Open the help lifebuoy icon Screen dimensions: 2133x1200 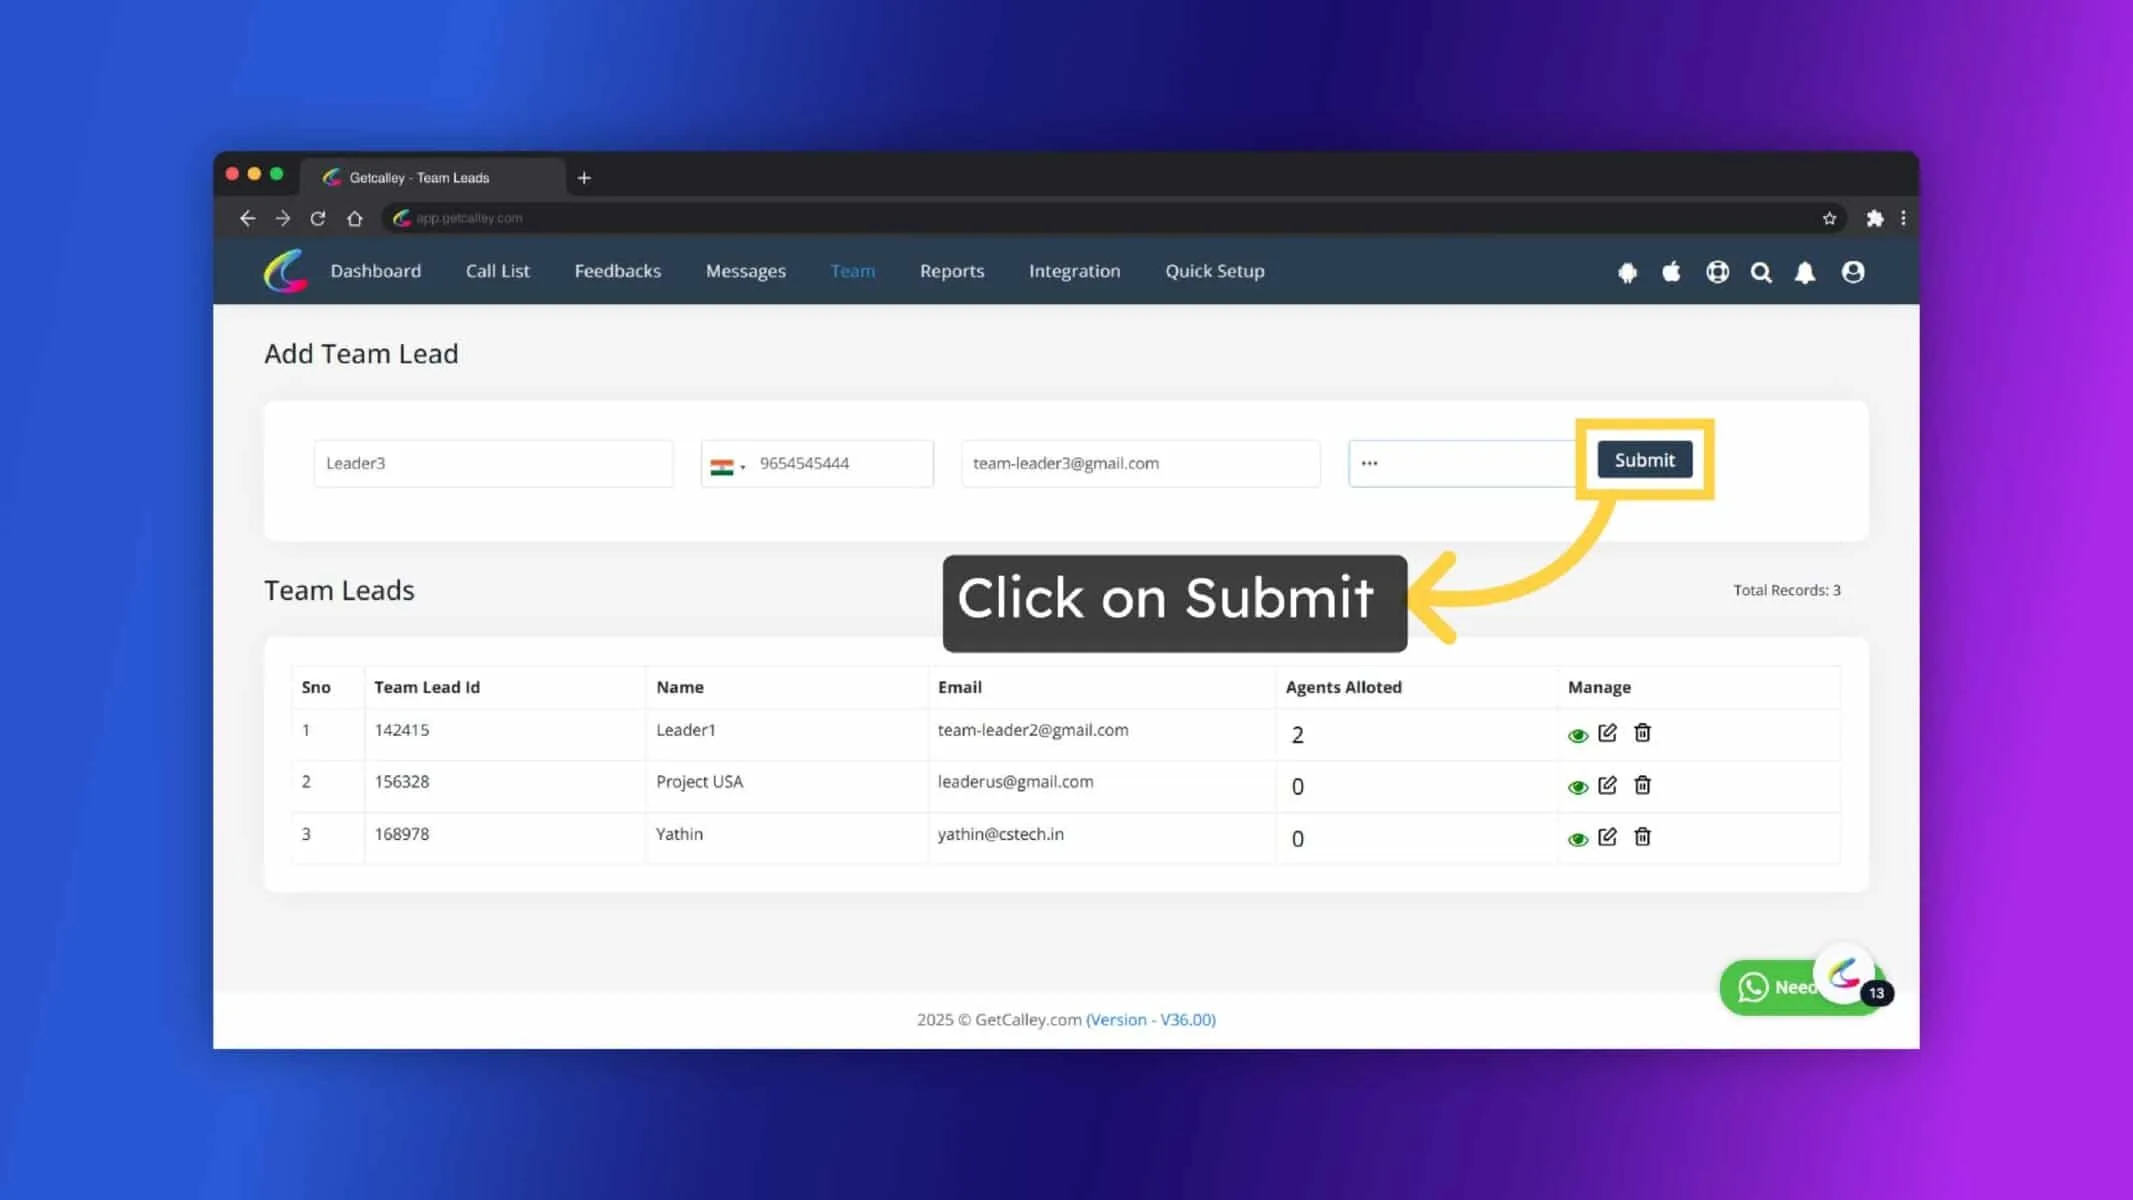(1717, 272)
